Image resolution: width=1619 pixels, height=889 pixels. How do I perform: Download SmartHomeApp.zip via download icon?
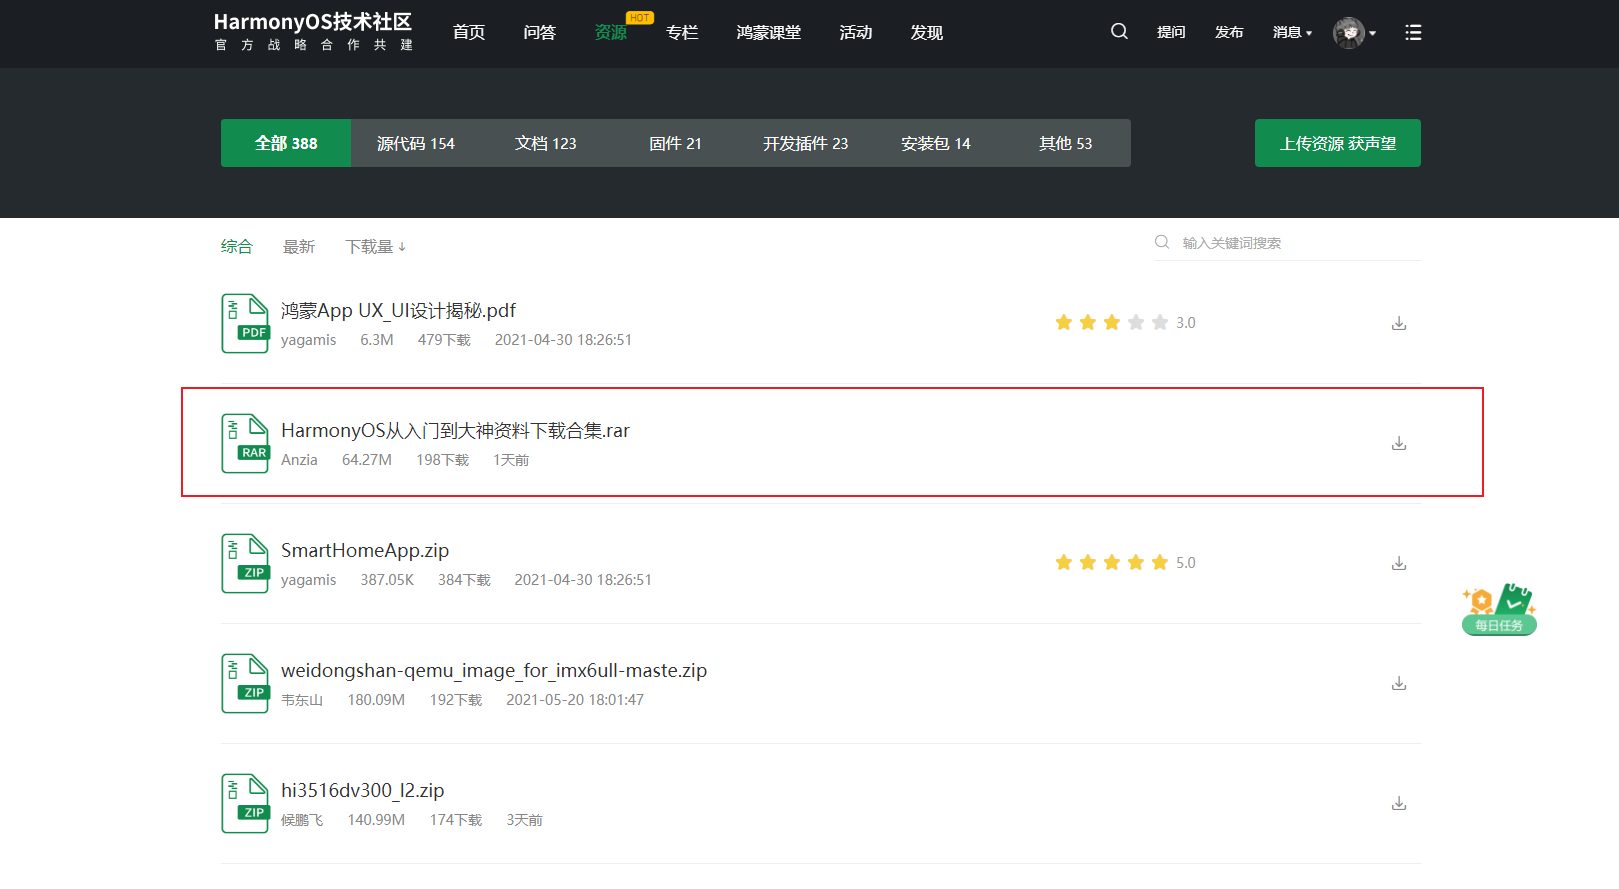[1399, 563]
